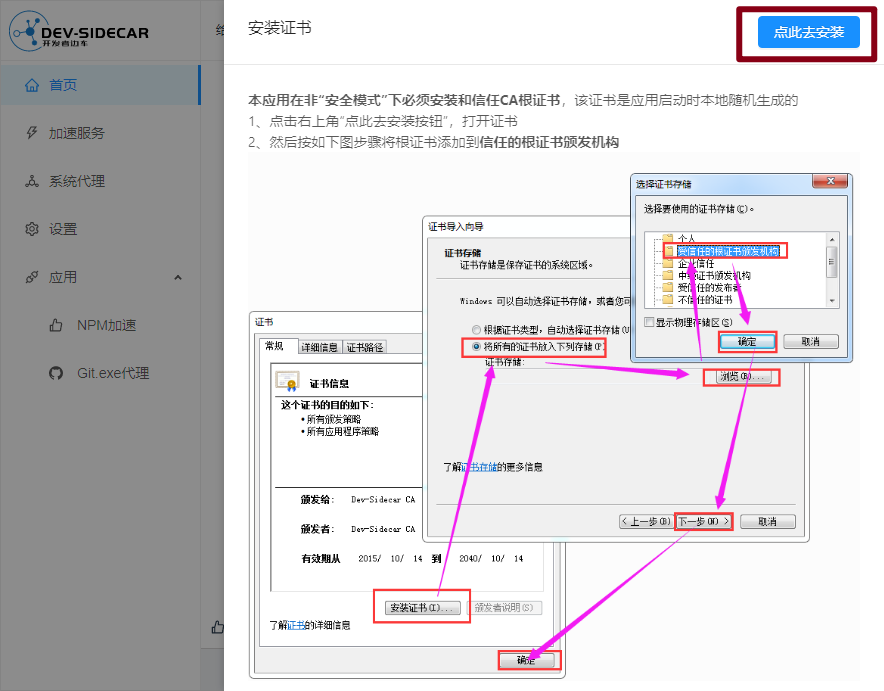Select radio option 将所有的证书放入下列存储
The image size is (884, 691).
pos(475,347)
